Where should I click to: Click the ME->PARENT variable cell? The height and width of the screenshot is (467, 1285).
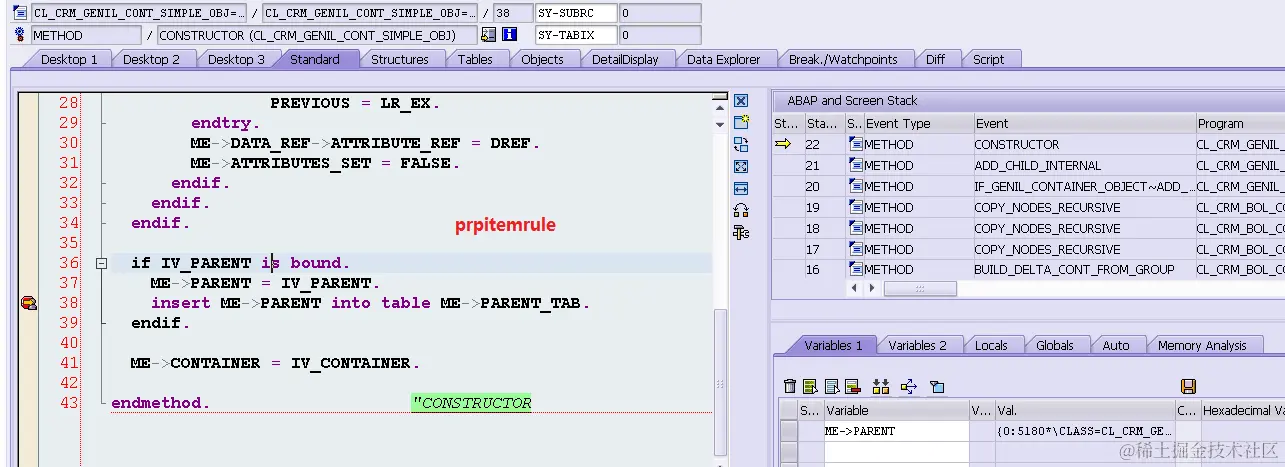tap(896, 431)
